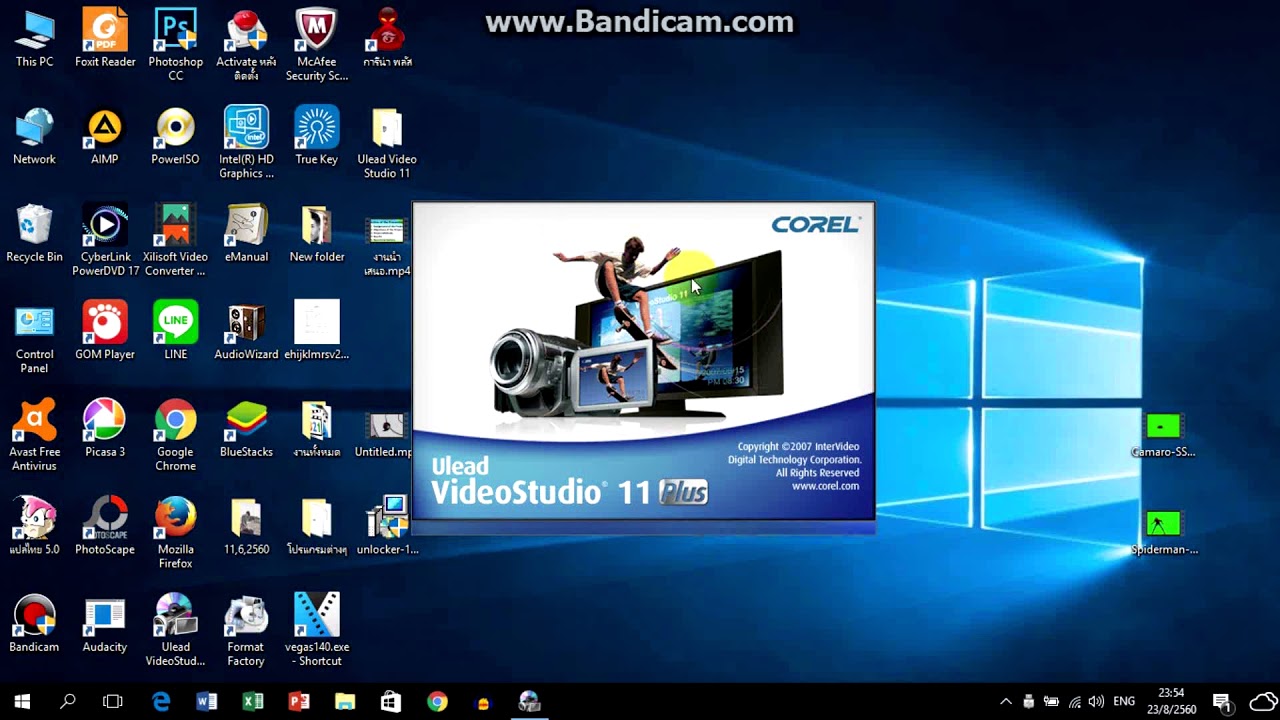Screen dimensions: 1280x720
Task: Launch Word from the taskbar
Action: 207,702
